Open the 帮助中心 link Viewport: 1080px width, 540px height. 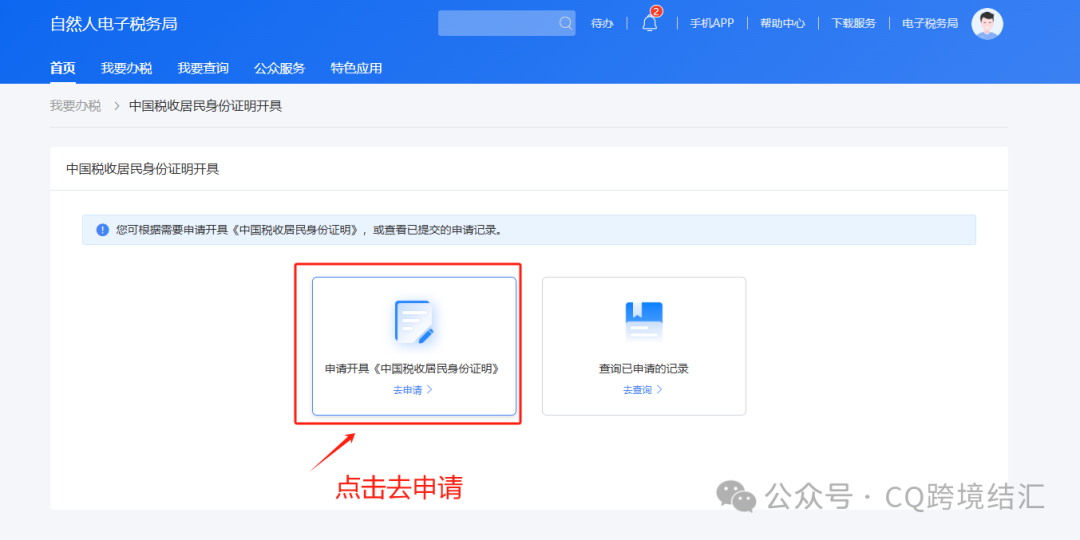point(782,23)
